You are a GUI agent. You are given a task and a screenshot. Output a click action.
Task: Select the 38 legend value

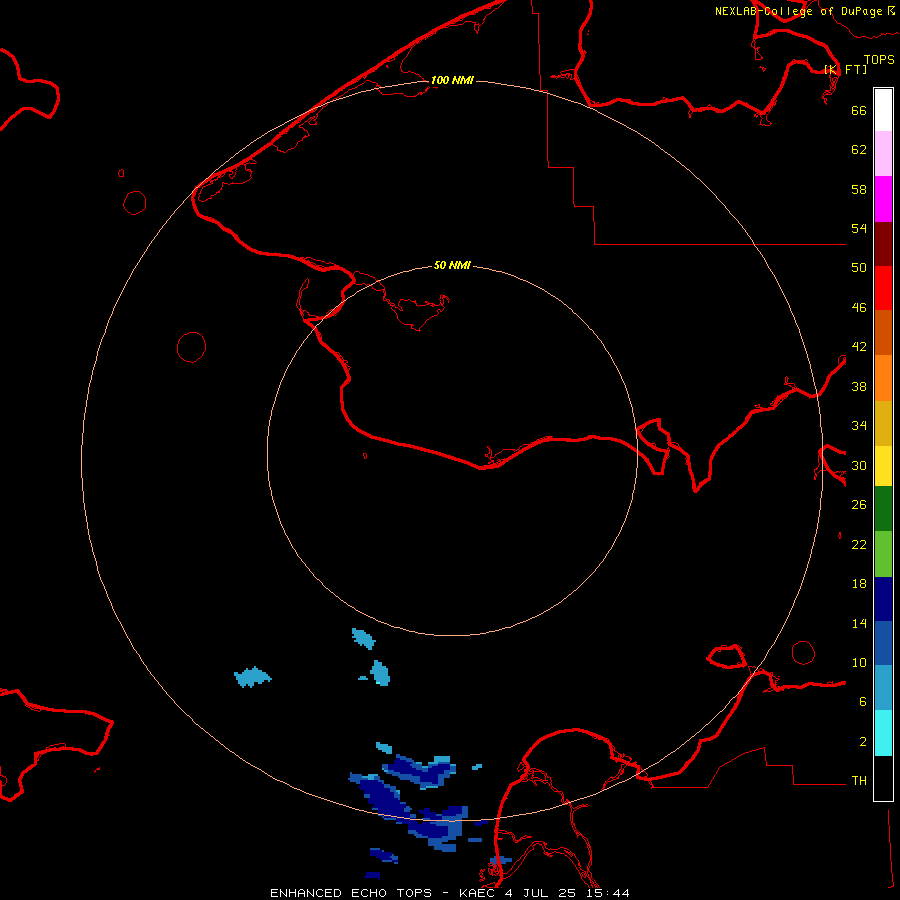pos(859,386)
